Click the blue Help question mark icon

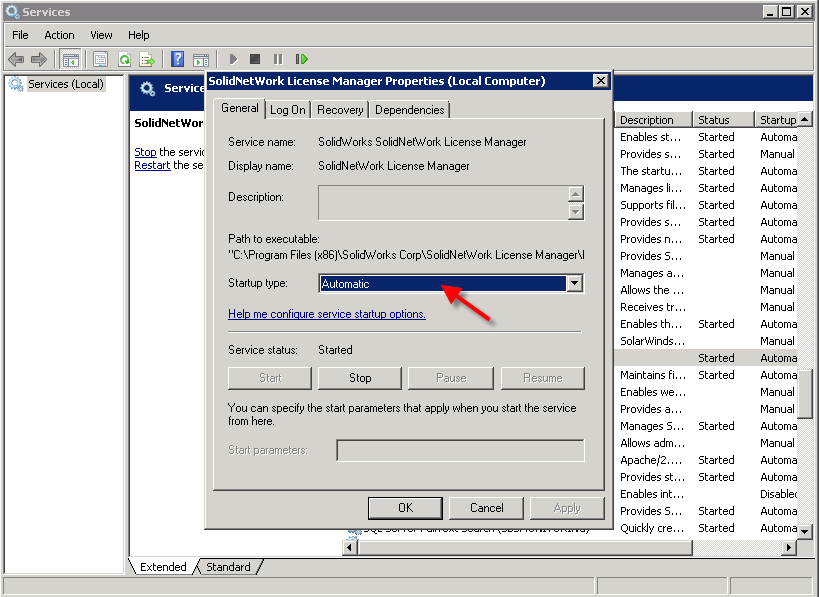[x=177, y=60]
